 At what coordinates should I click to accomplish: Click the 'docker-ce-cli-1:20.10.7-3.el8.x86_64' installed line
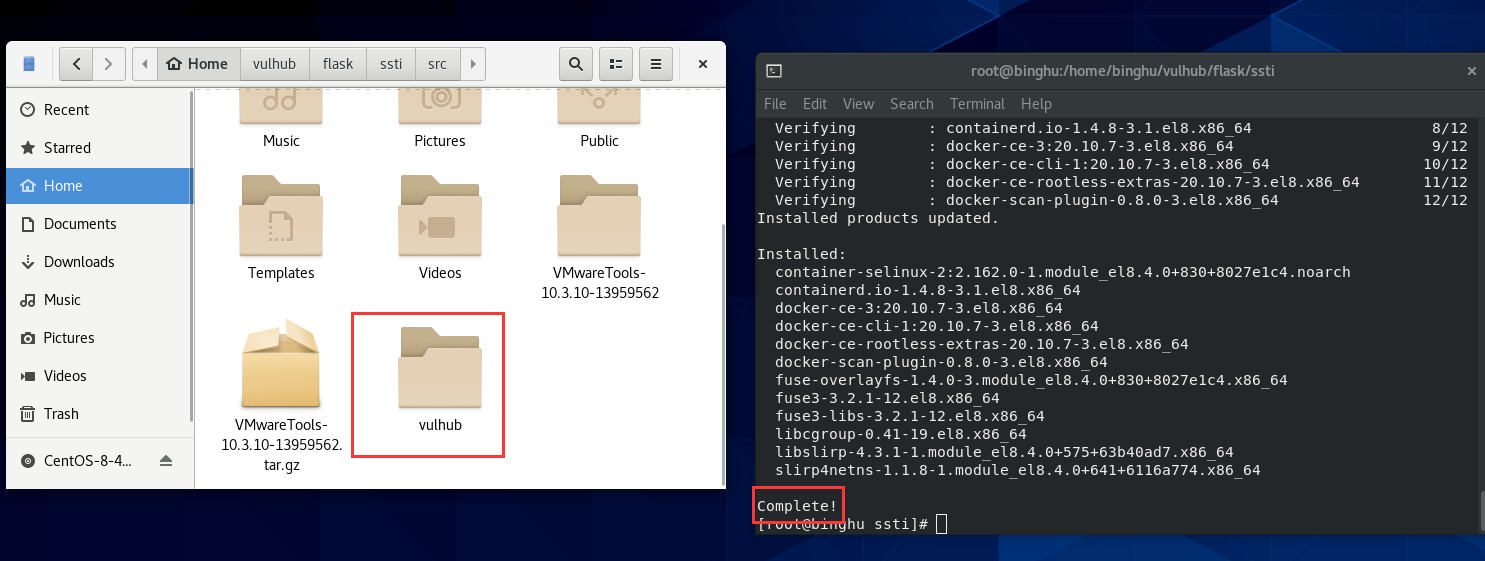[937, 326]
